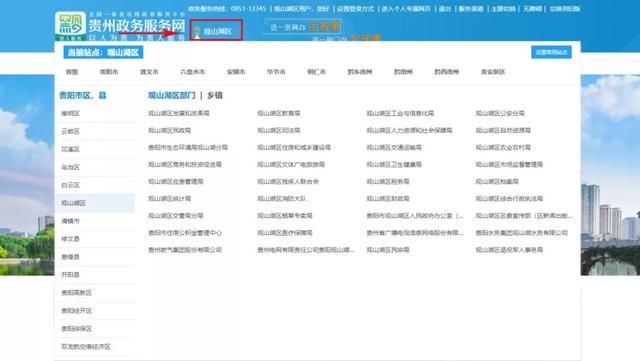This screenshot has height=361, width=640.
Task: Select 铜仁市 in city row
Action: [316, 72]
